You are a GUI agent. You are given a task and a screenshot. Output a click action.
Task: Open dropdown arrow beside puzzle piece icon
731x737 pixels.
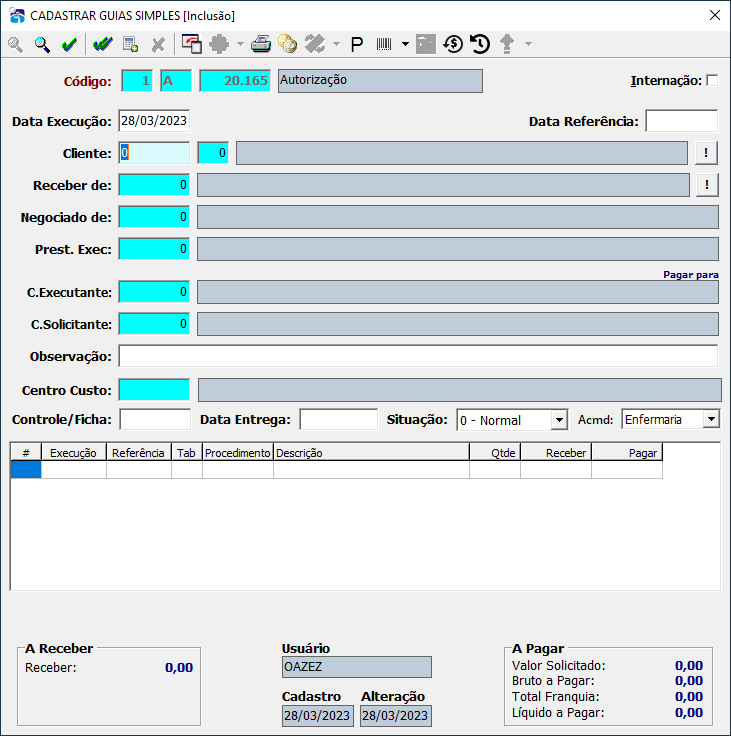240,44
